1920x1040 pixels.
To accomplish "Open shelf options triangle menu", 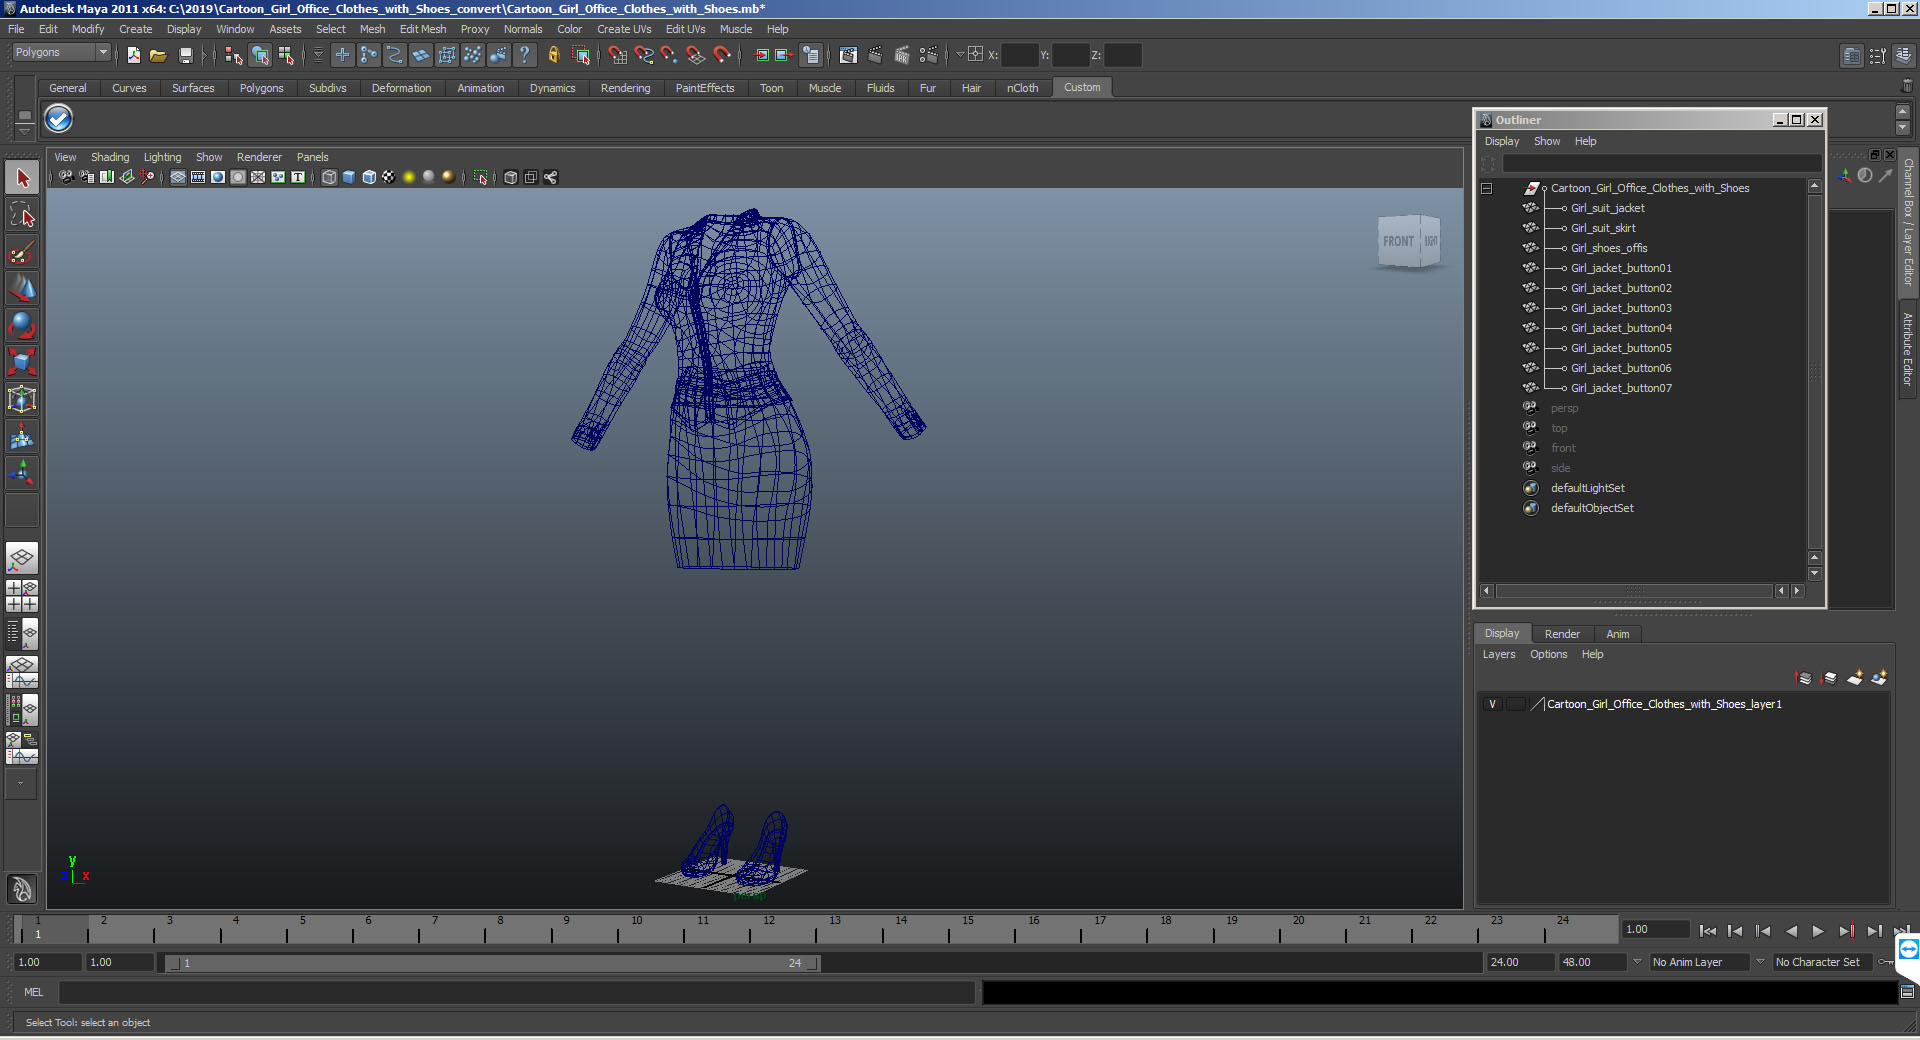I will point(25,132).
